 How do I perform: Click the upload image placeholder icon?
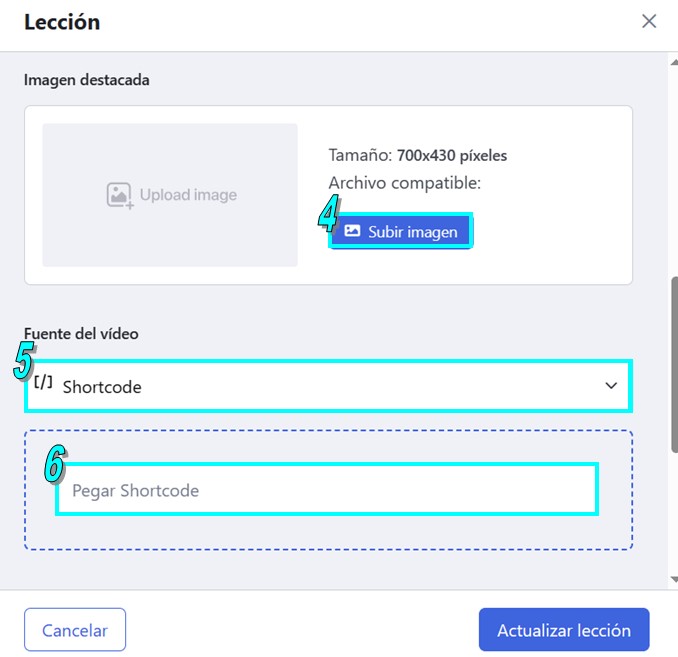120,195
